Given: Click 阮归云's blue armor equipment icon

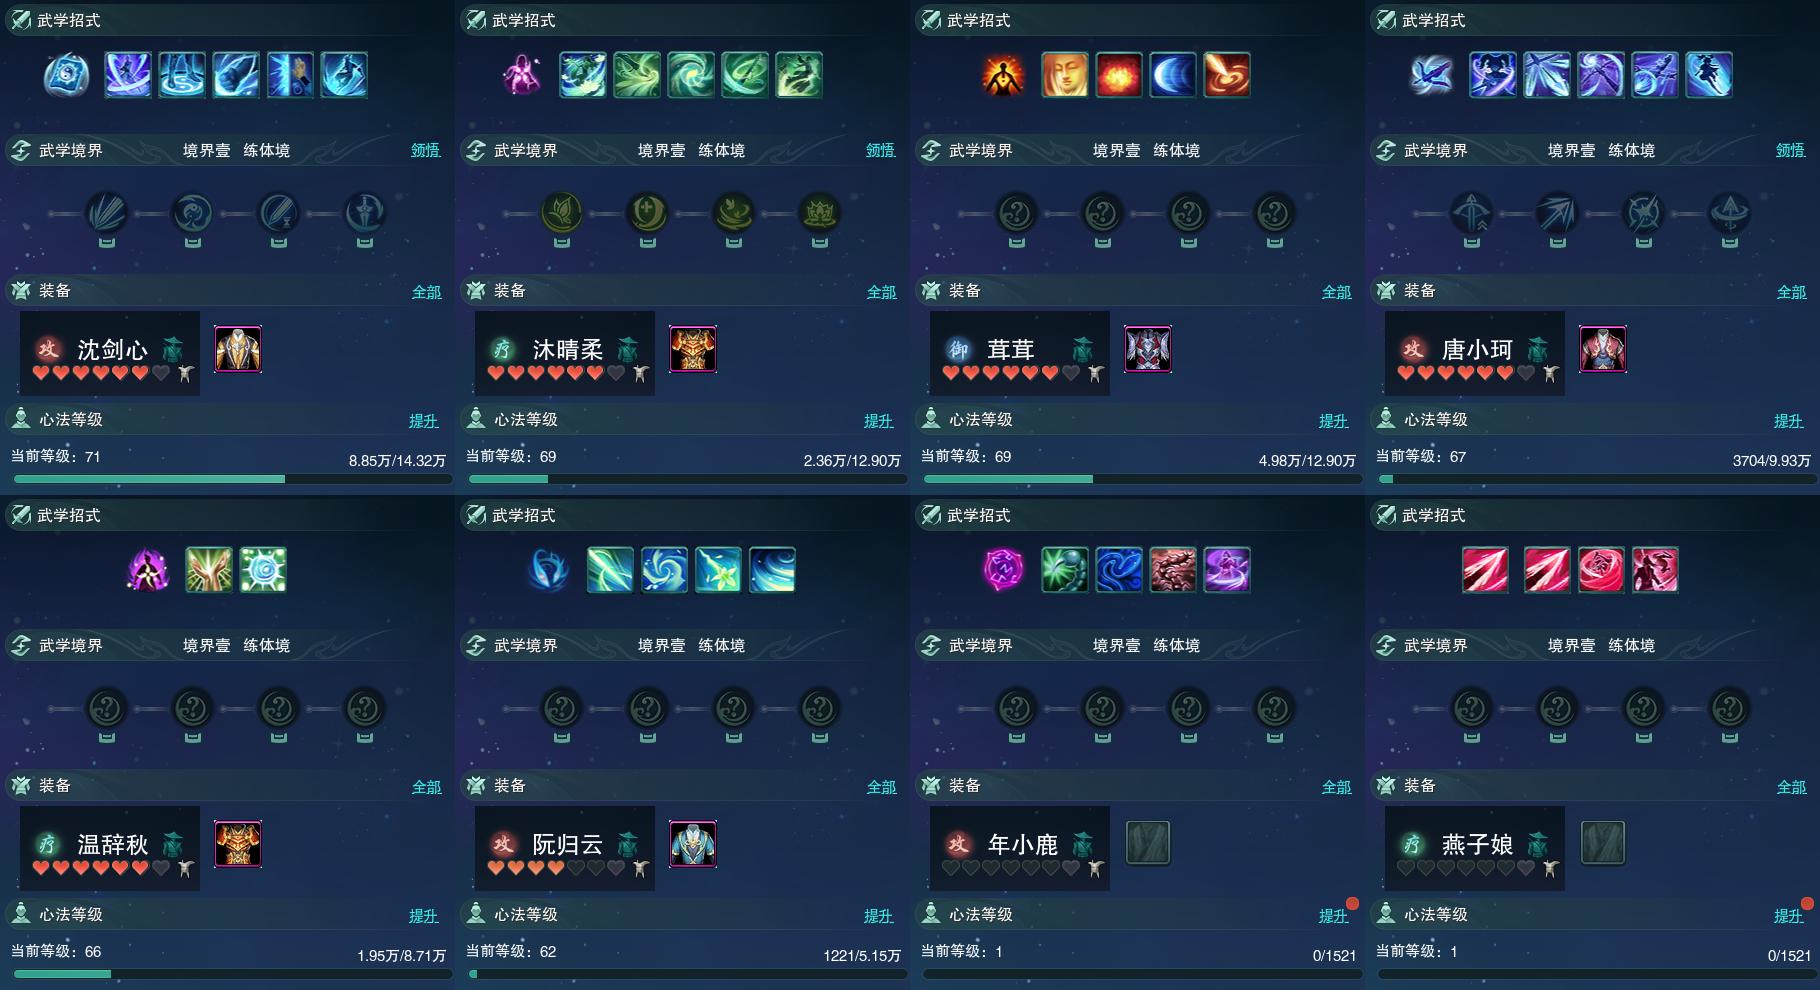Looking at the screenshot, I should point(693,844).
